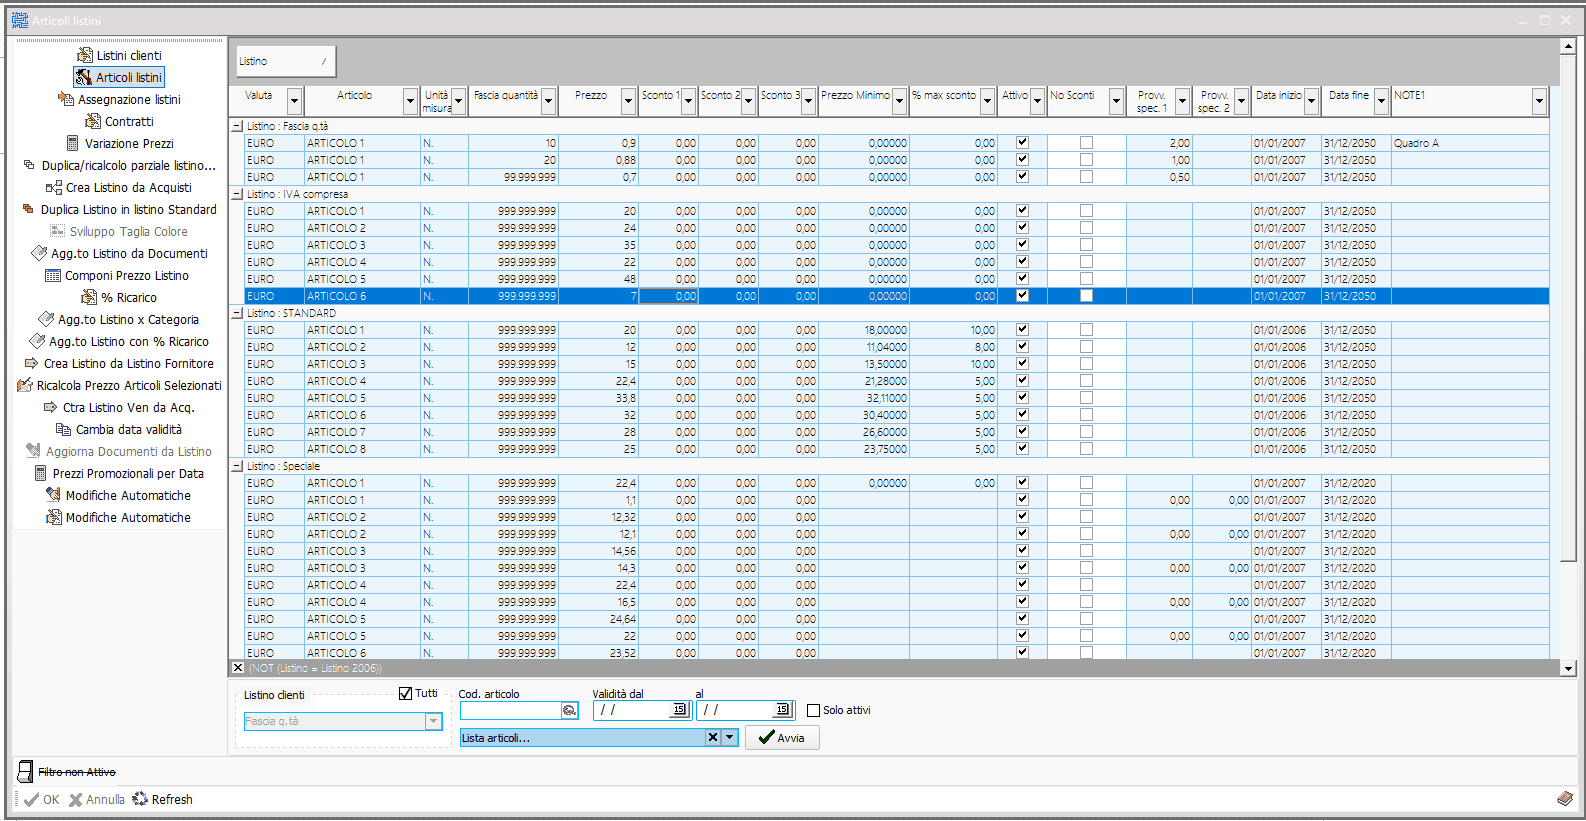Viewport: 1586px width, 821px height.
Task: Enable the Solo attivi checkbox
Action: (x=813, y=710)
